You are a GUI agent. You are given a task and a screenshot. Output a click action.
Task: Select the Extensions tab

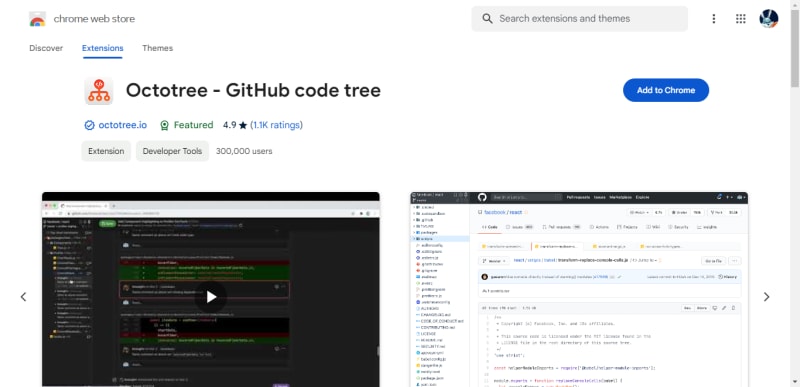point(103,48)
